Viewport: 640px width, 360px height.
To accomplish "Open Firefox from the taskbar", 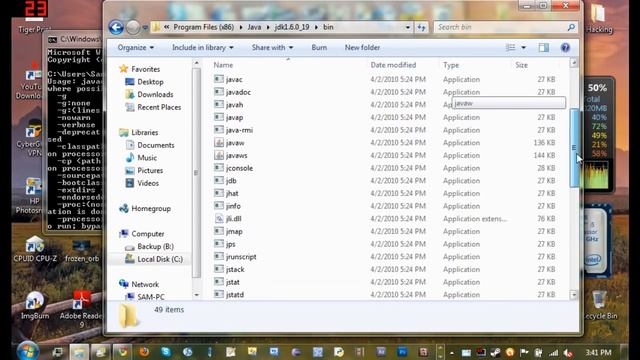I will 144,351.
